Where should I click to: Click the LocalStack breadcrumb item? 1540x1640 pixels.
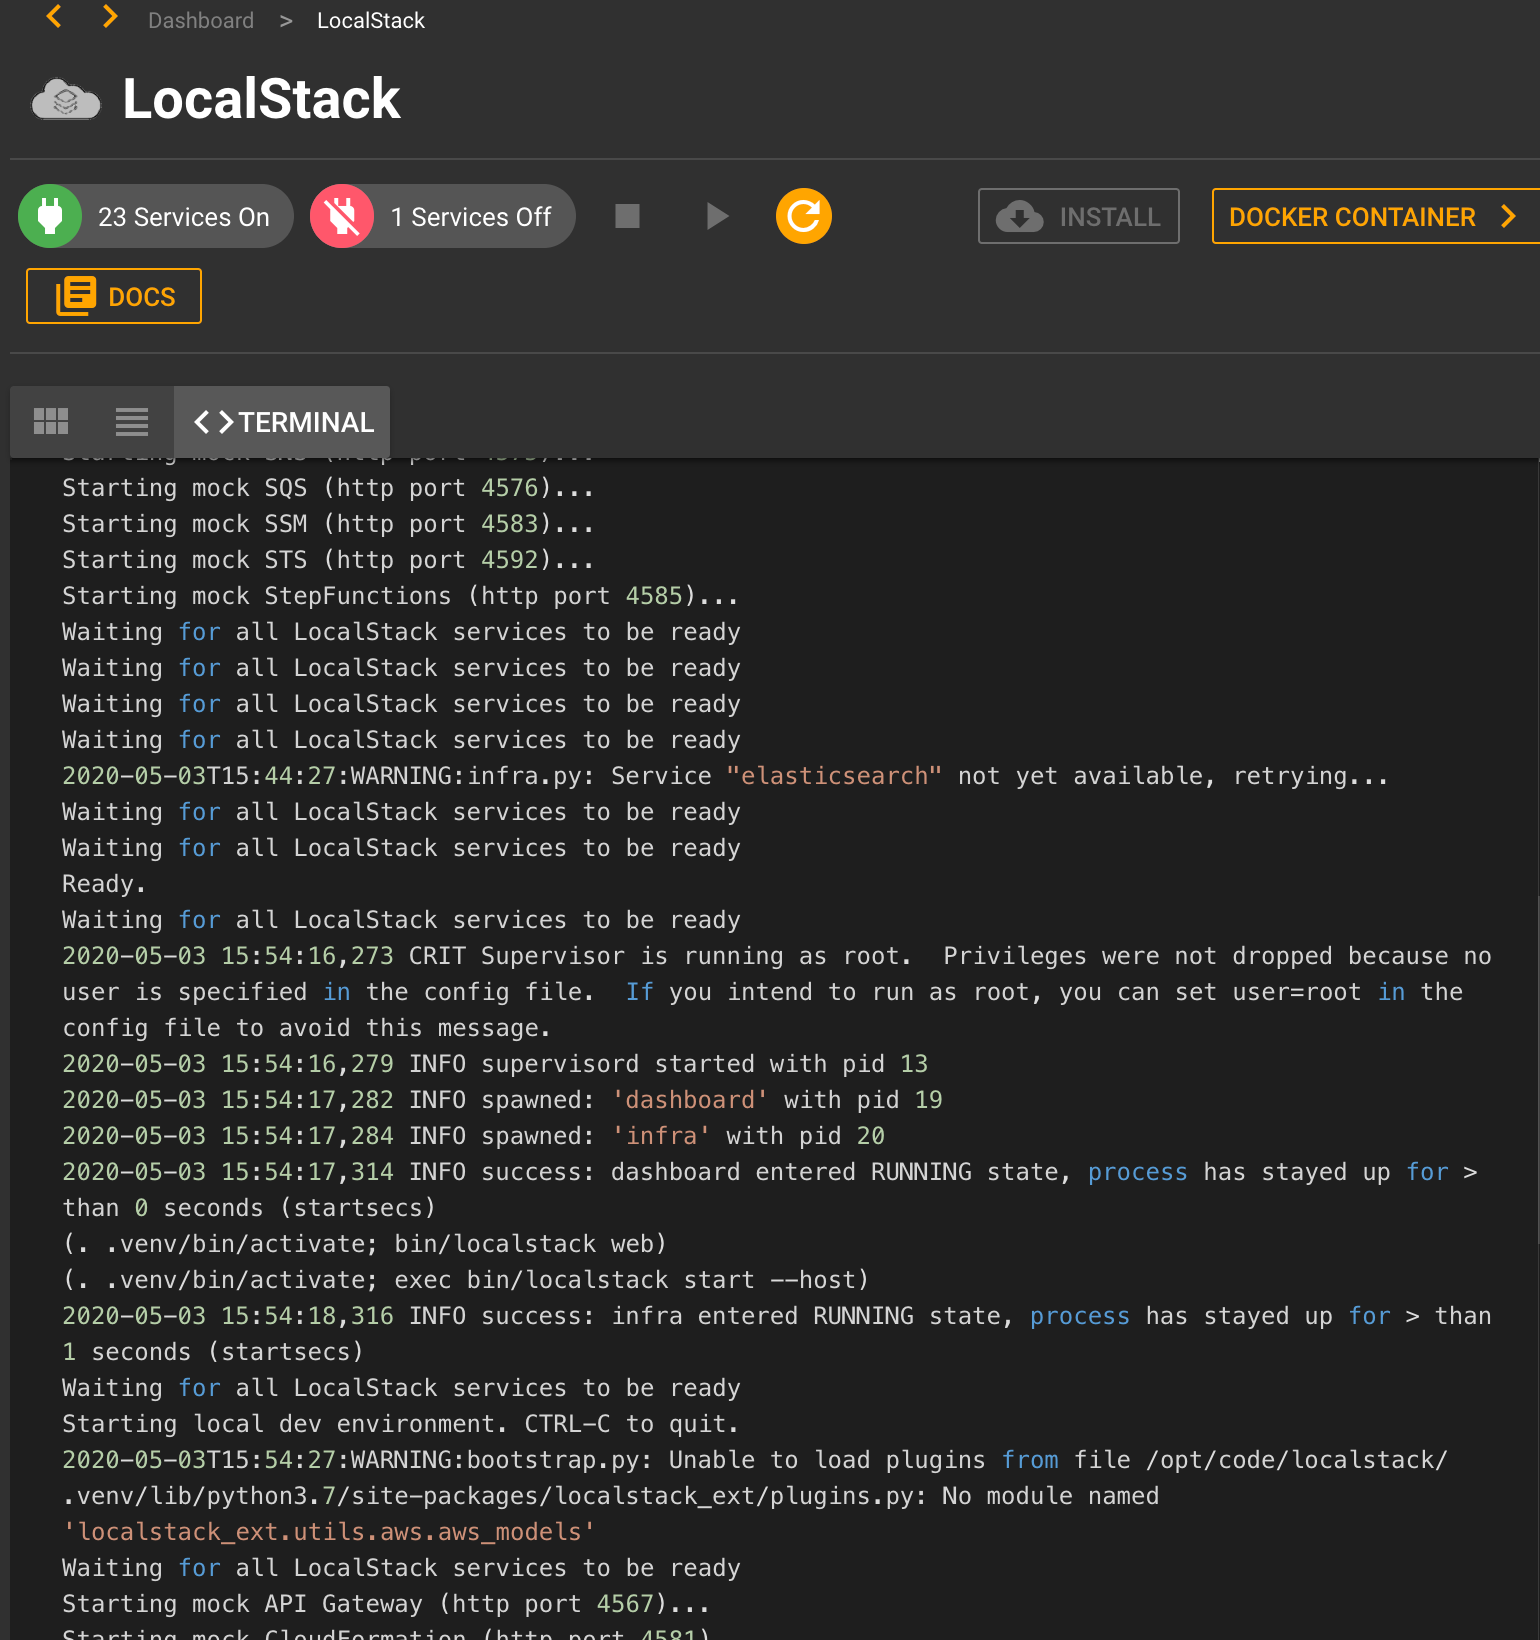[371, 21]
